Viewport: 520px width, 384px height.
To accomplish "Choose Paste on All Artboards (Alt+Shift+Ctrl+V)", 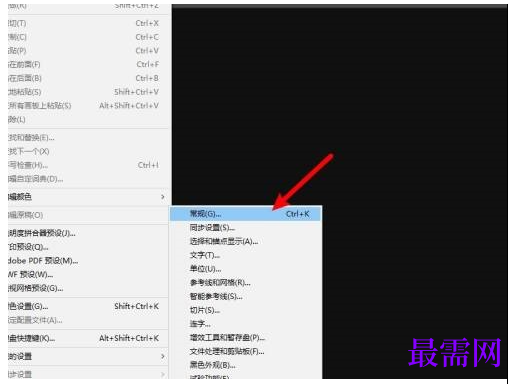I will (88, 106).
